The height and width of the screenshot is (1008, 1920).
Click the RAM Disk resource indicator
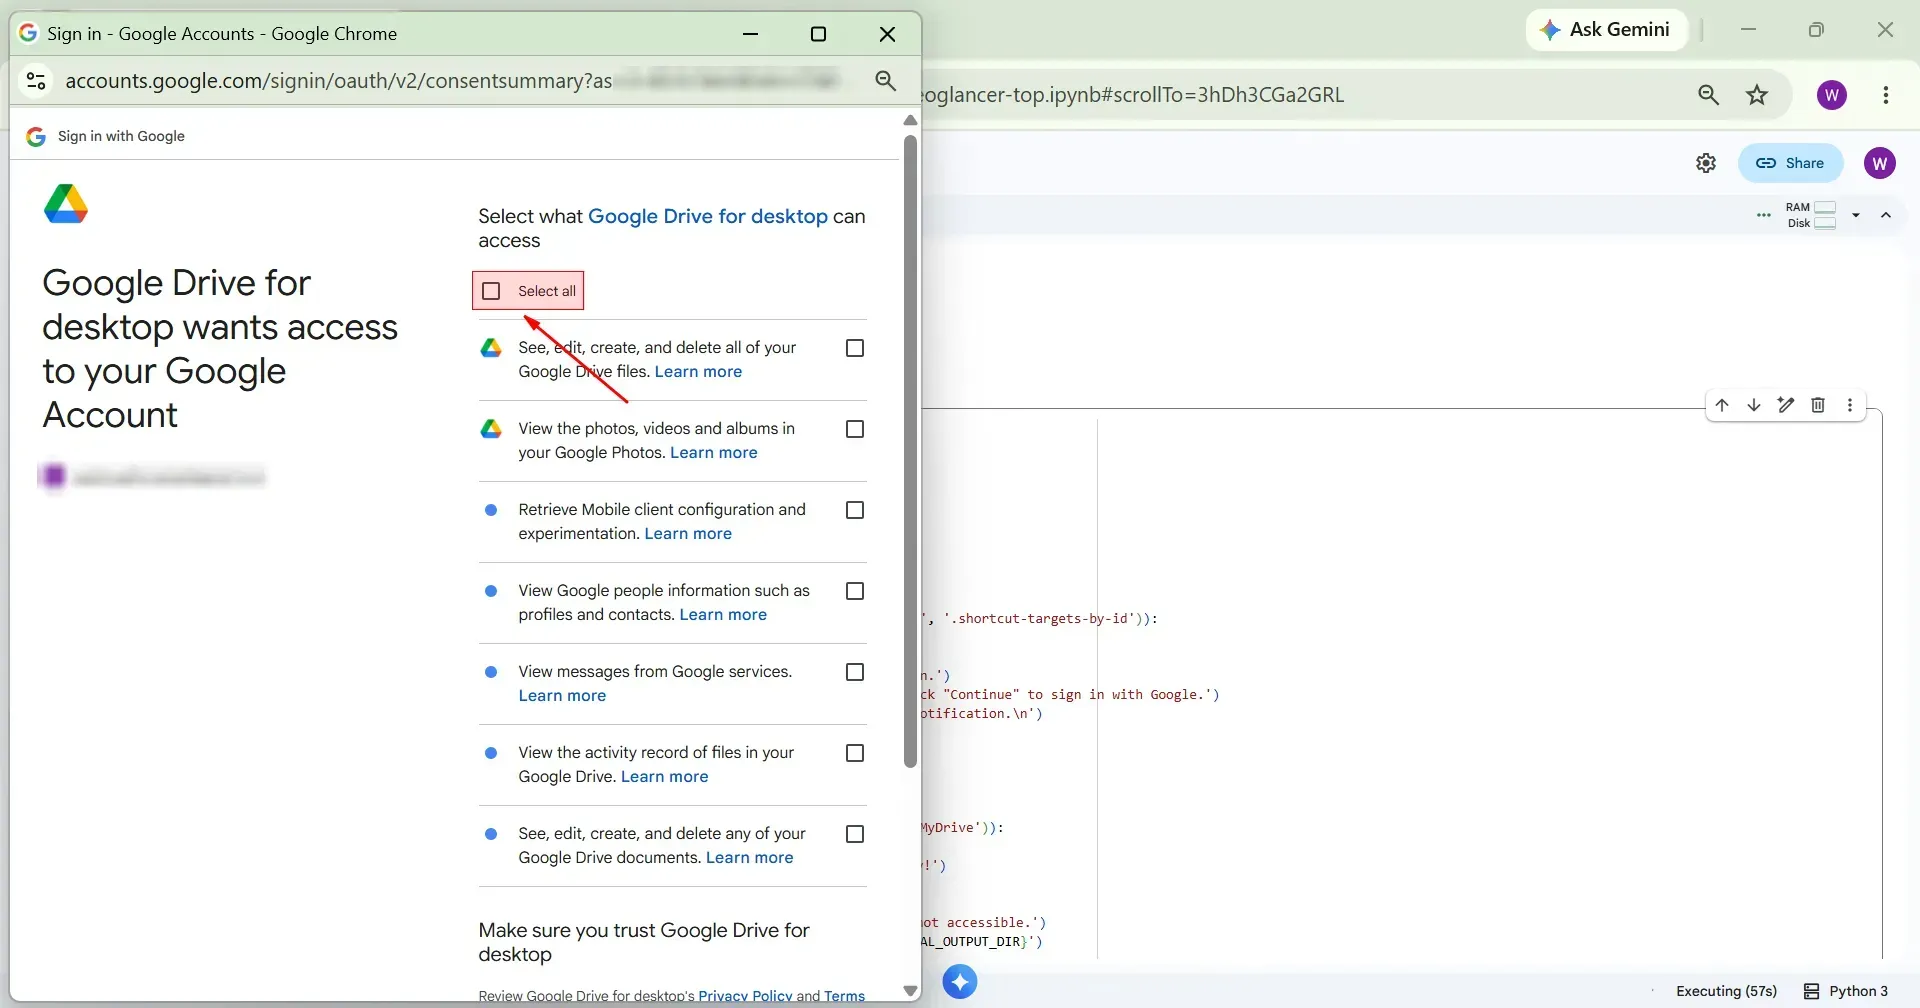1811,215
